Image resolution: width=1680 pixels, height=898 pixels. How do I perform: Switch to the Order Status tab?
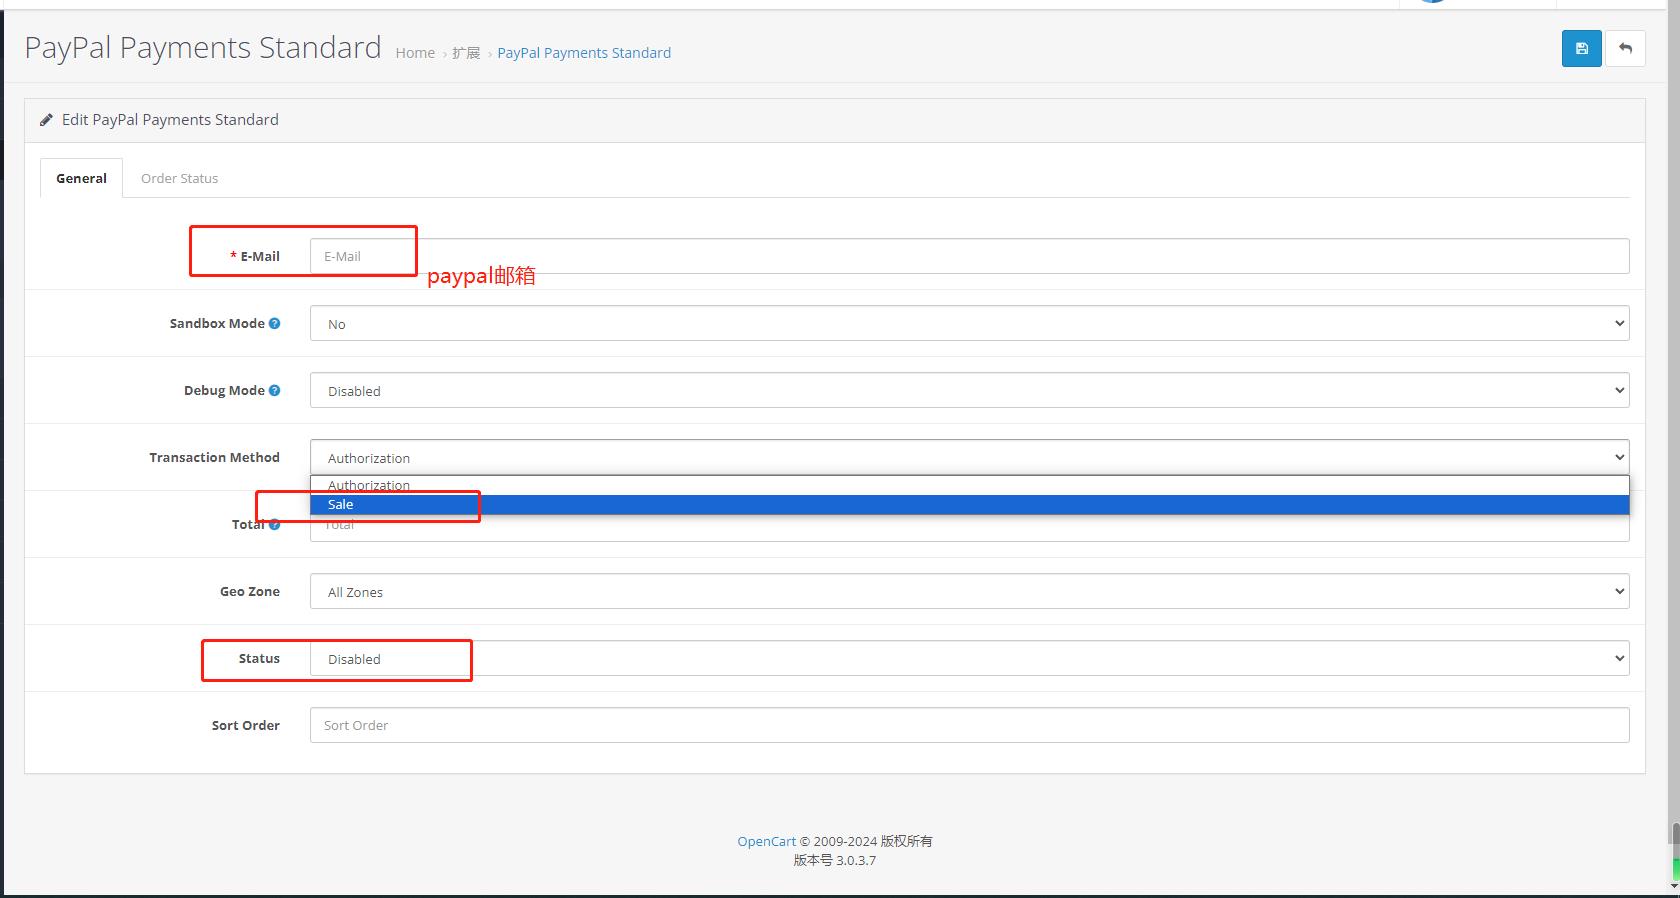(x=179, y=179)
